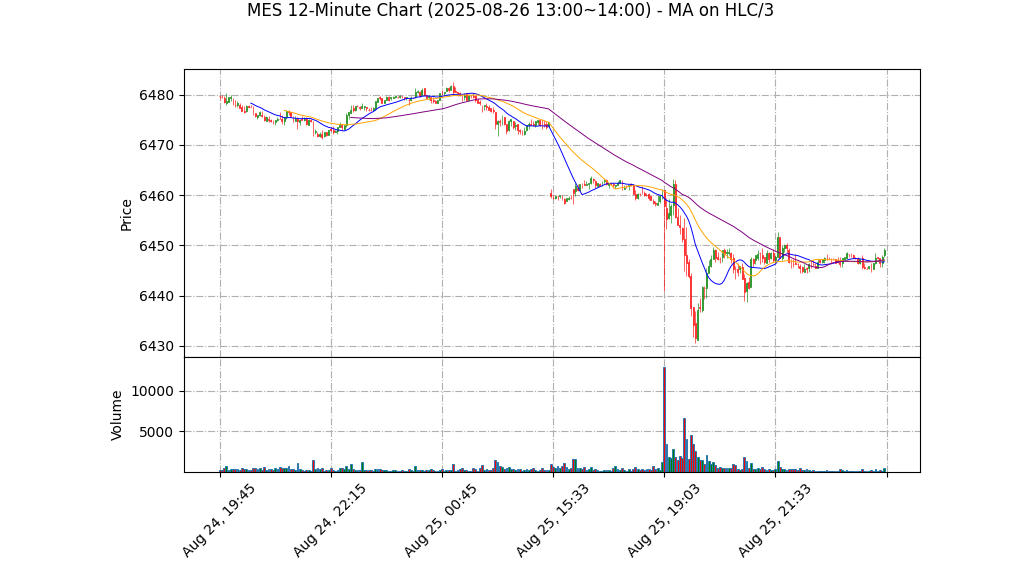
Task: Click the tallest volume spike bar
Action: [x=664, y=419]
